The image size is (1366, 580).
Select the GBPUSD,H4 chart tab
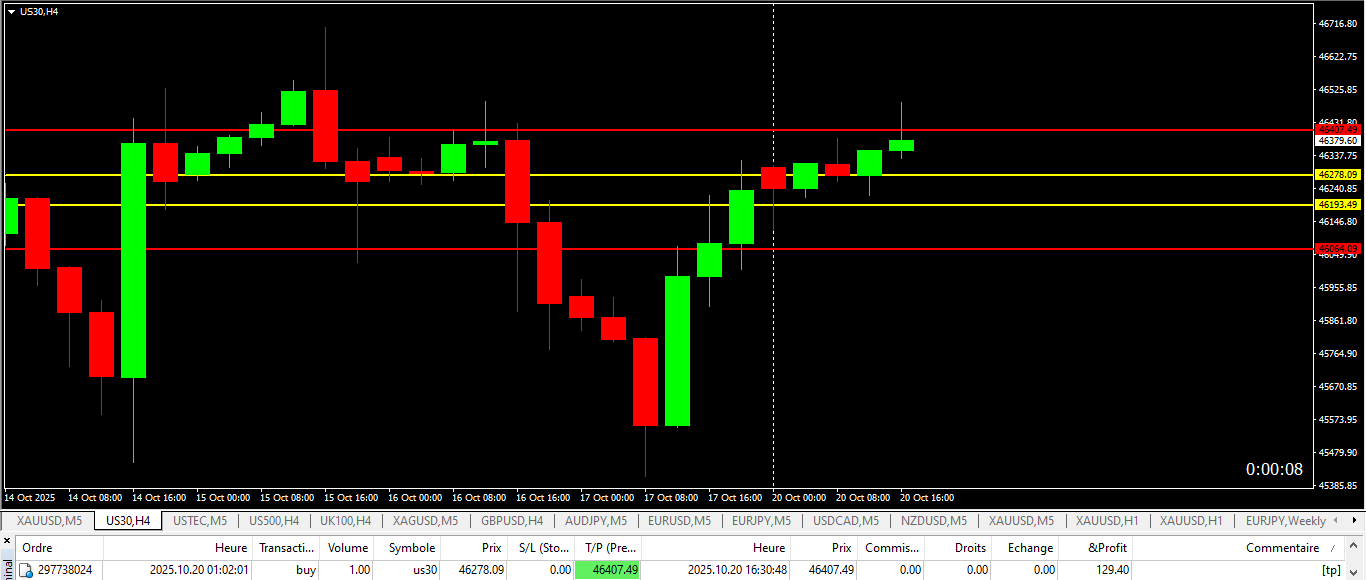512,521
